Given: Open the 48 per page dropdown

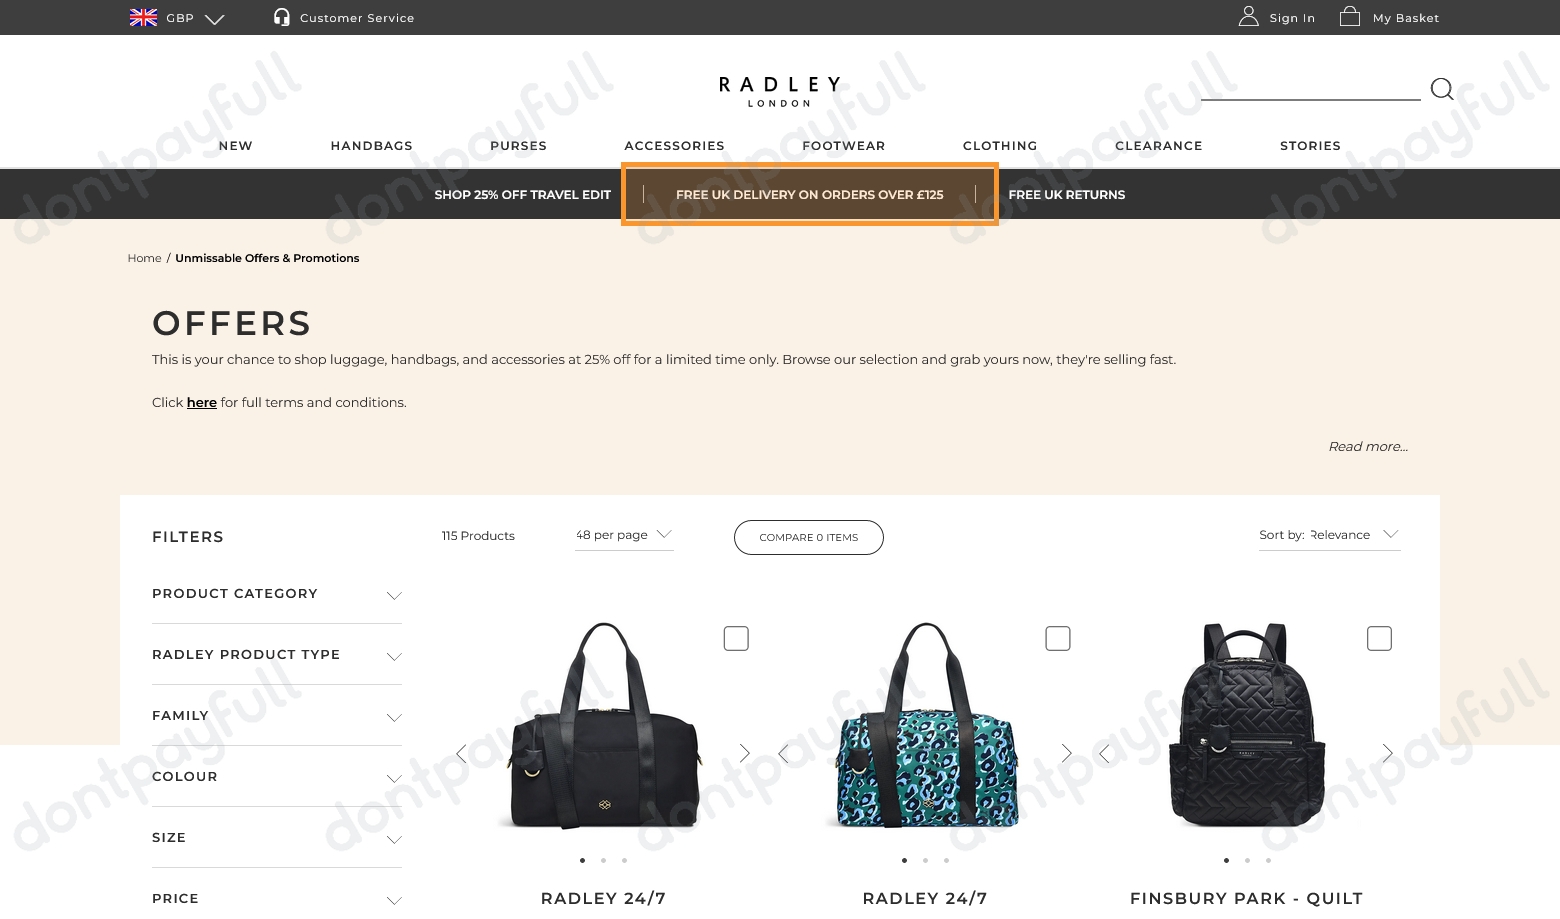Looking at the screenshot, I should coord(624,535).
